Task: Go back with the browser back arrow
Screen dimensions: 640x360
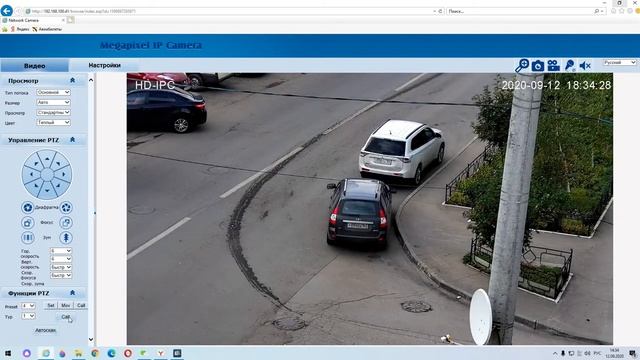Action: click(7, 11)
